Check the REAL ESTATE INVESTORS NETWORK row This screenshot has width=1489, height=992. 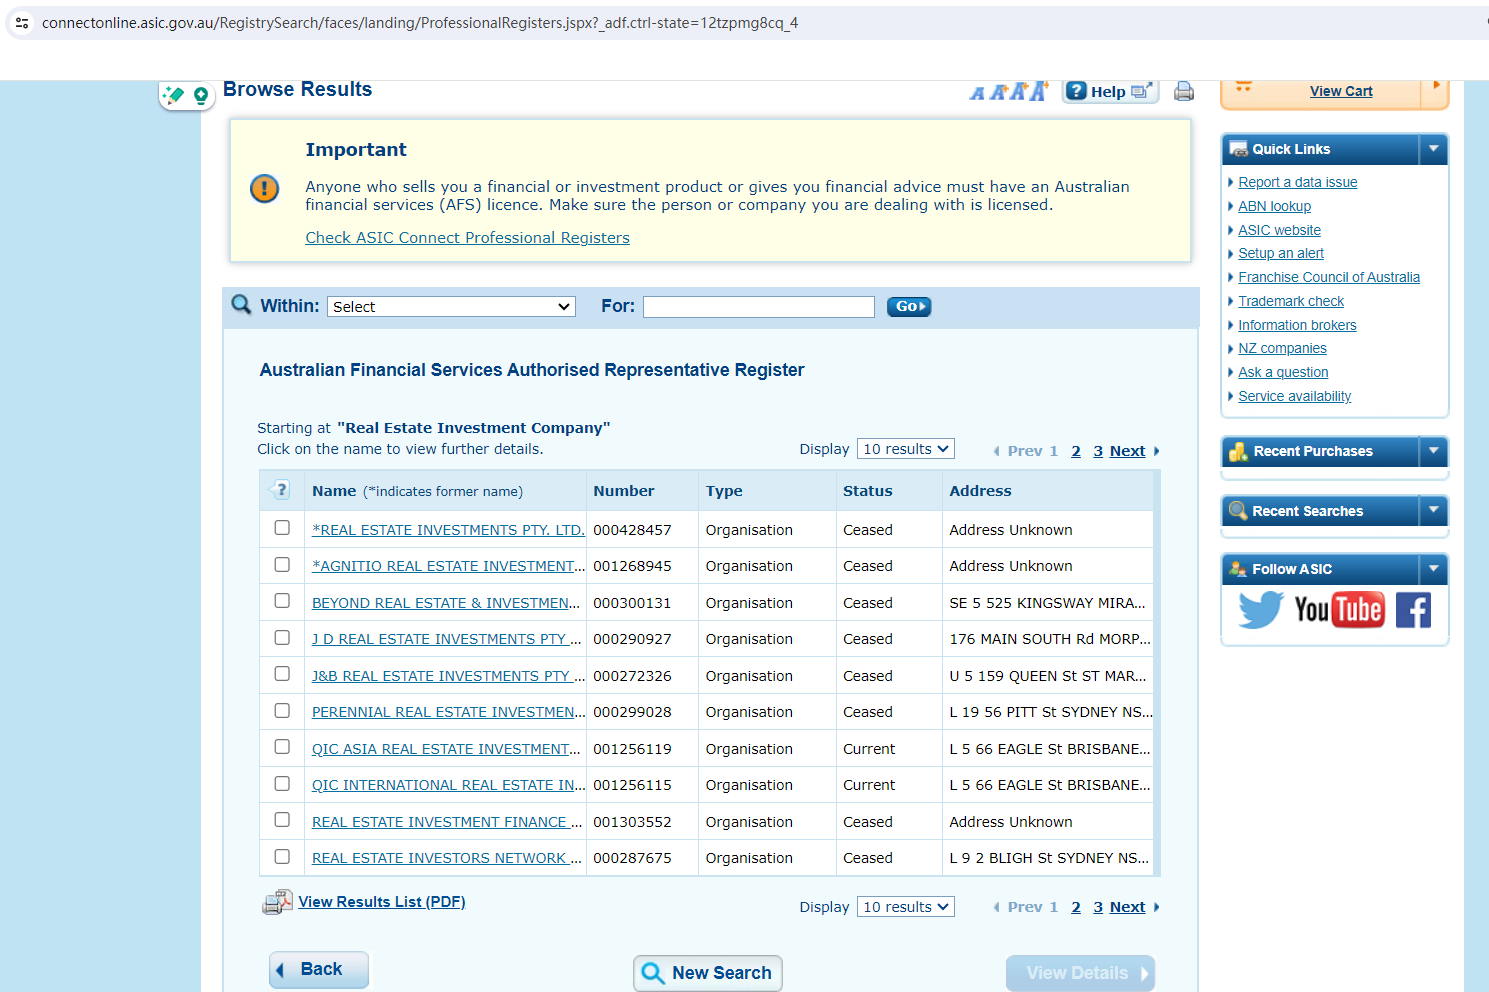pyautogui.click(x=282, y=857)
